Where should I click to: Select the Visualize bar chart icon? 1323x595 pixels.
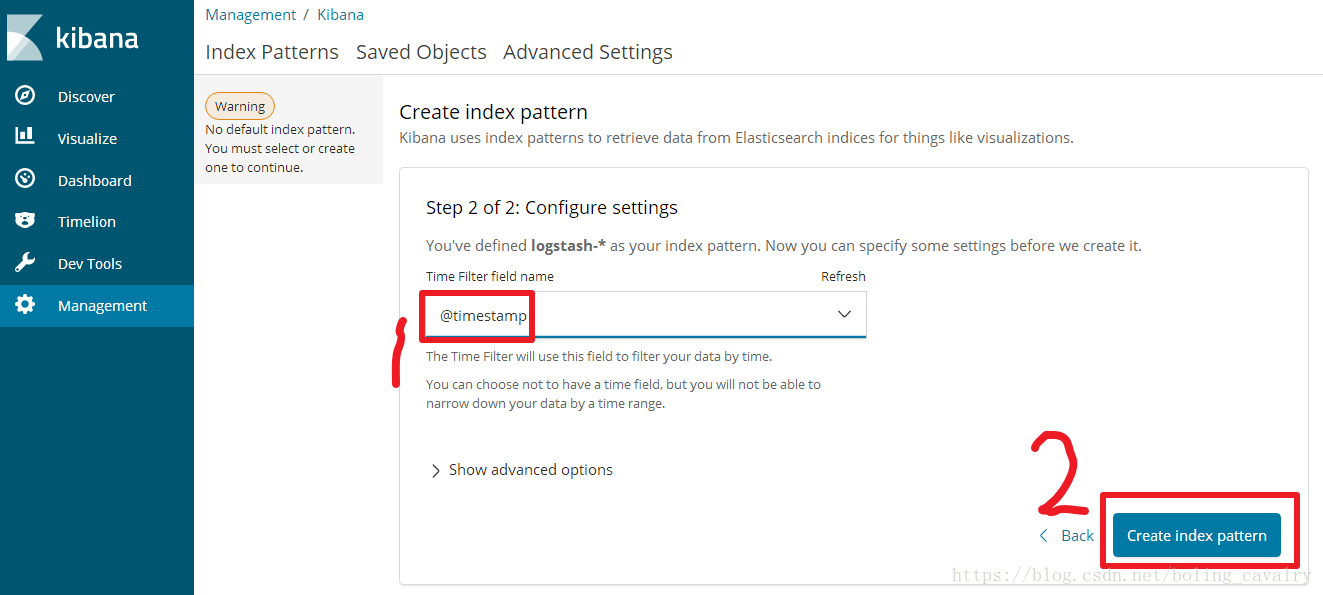(x=25, y=137)
